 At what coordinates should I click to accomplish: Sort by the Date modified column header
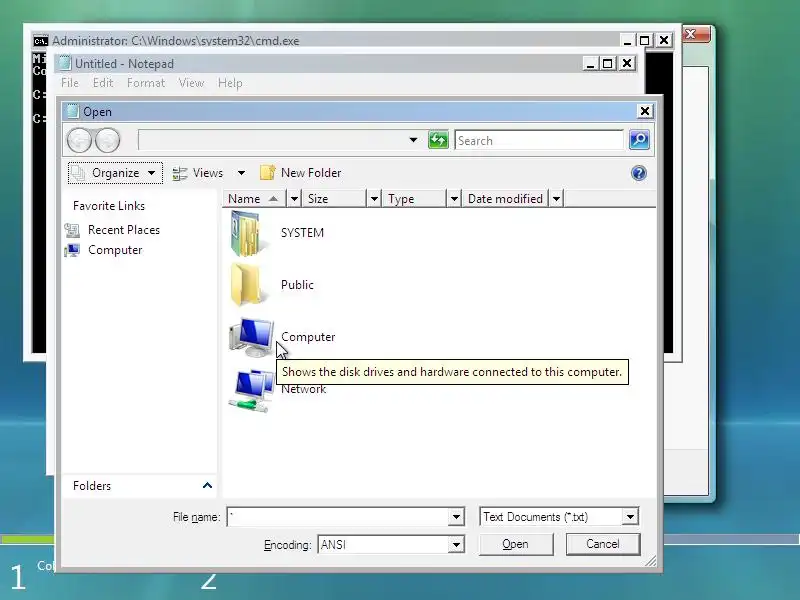pos(506,198)
